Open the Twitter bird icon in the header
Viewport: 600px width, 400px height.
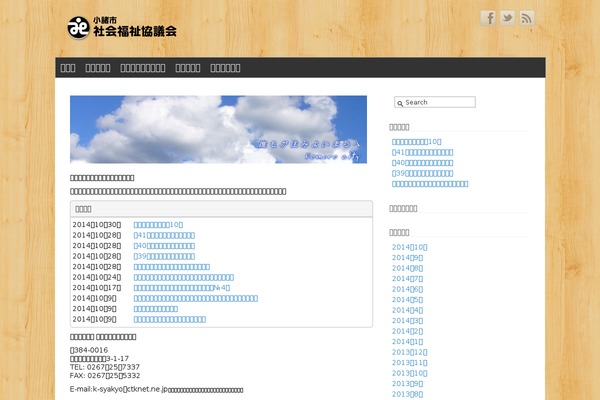pos(507,18)
